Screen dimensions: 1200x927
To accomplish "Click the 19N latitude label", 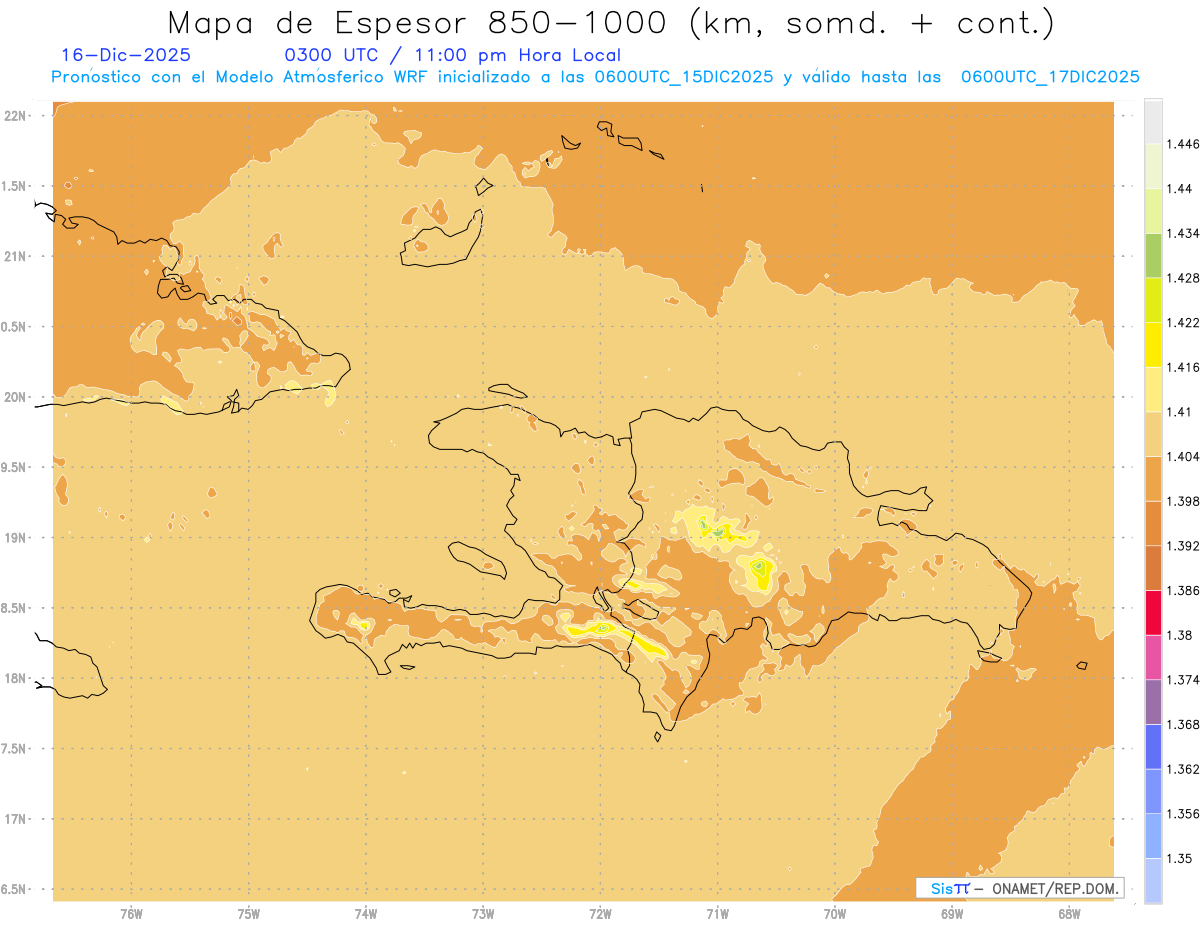I will tap(17, 538).
